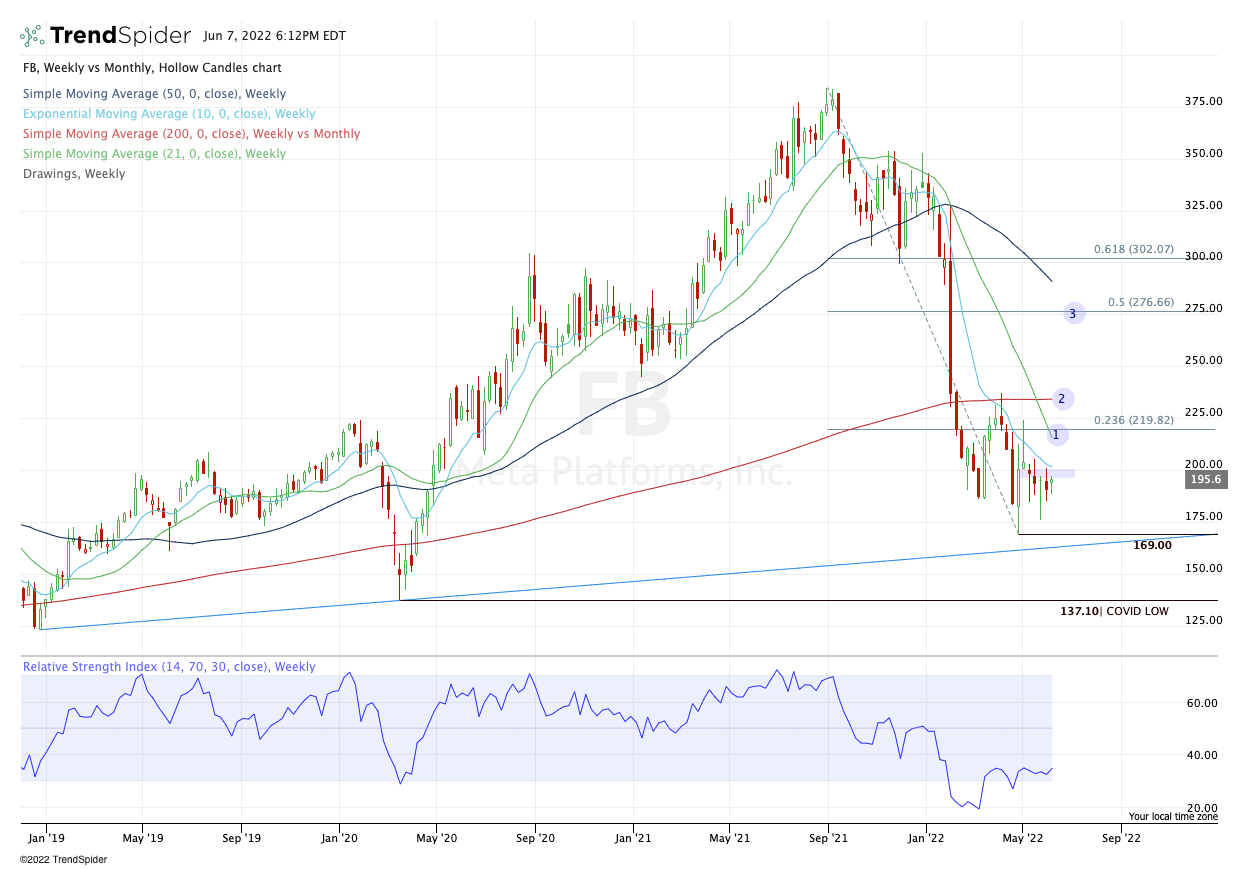Screen dimensions: 1248x869
Task: Select the Simple Moving Average 21 legend
Action: (154, 154)
